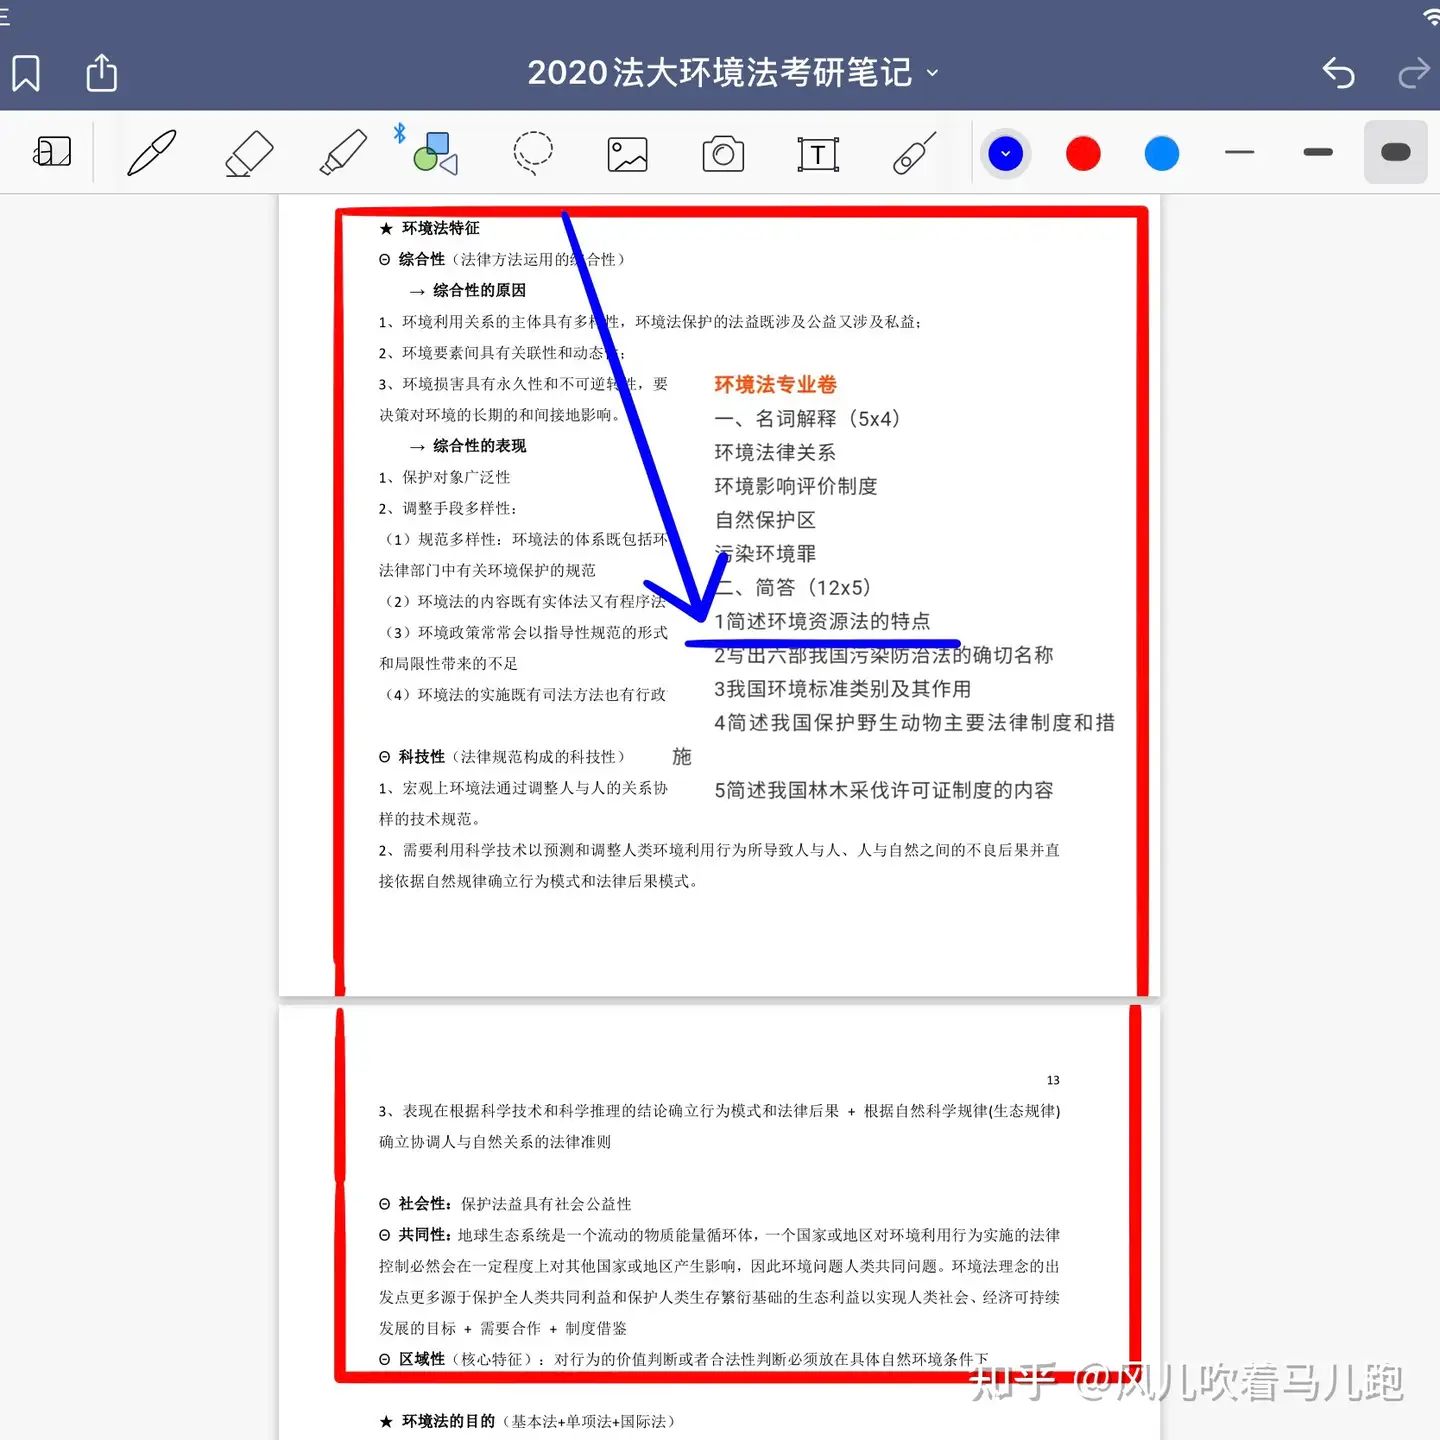Tap the 环境影响评价制度 term

pos(795,486)
